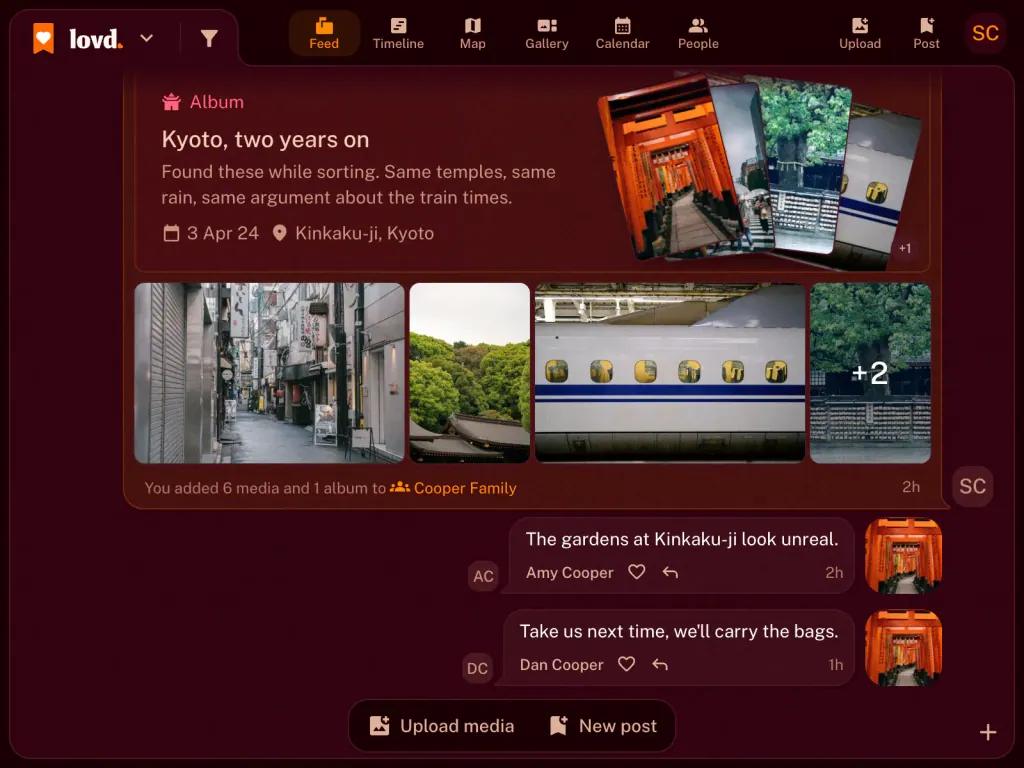Click the Upload media button
1024x768 pixels.
click(x=441, y=726)
